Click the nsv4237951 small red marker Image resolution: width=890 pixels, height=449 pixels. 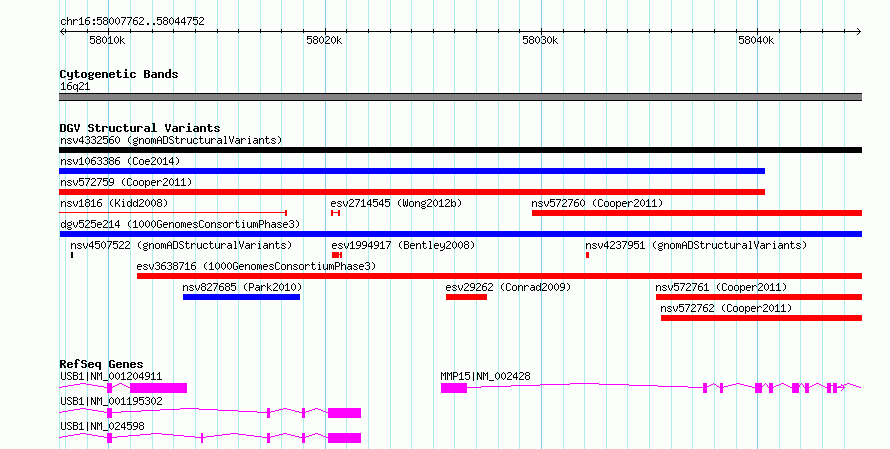point(587,255)
